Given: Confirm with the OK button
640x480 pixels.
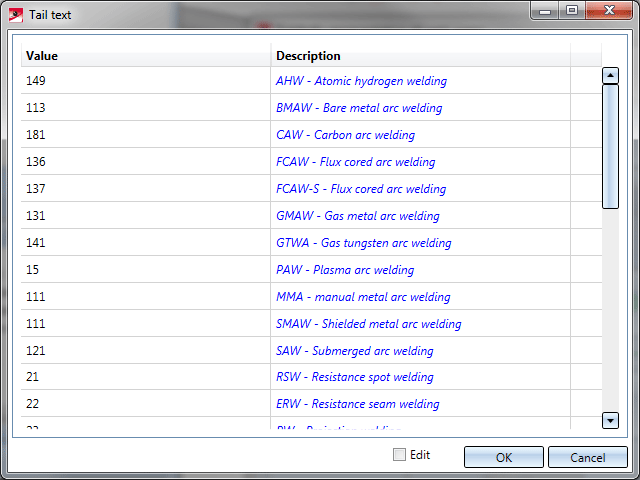Looking at the screenshot, I should tap(504, 457).
